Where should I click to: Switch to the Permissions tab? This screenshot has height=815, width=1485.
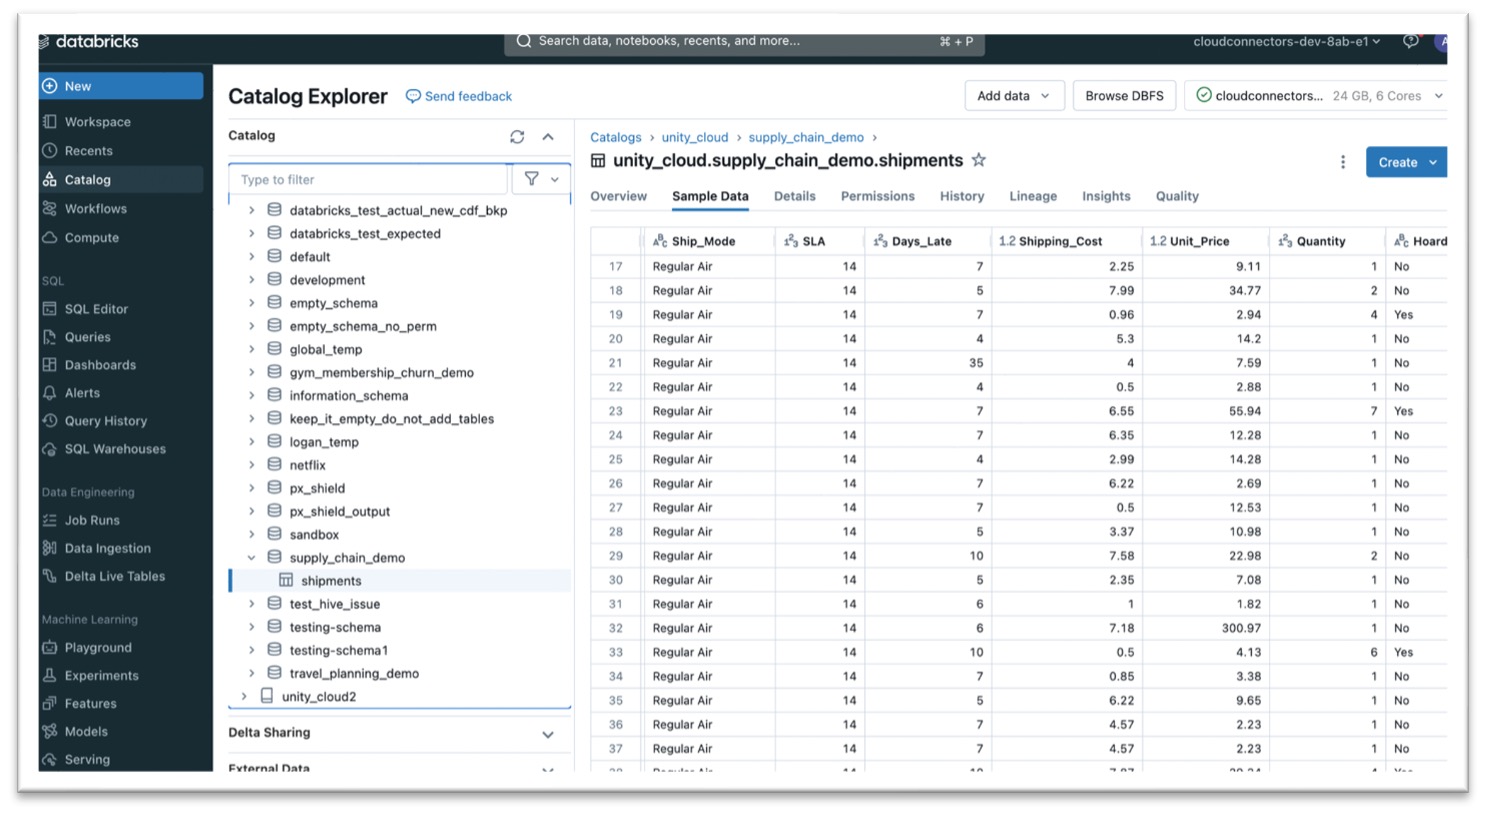(878, 196)
